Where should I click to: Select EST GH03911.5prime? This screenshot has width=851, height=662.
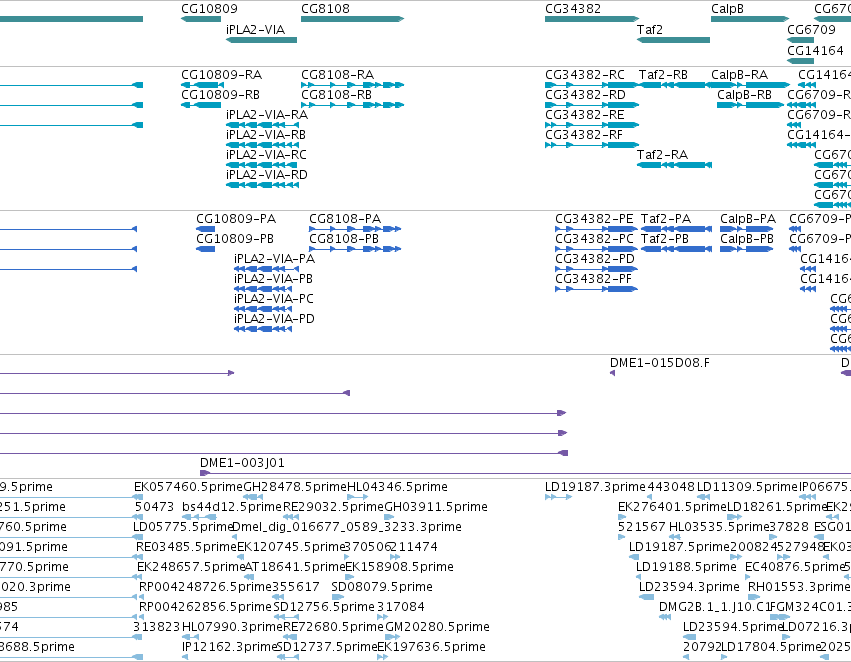pos(390,517)
